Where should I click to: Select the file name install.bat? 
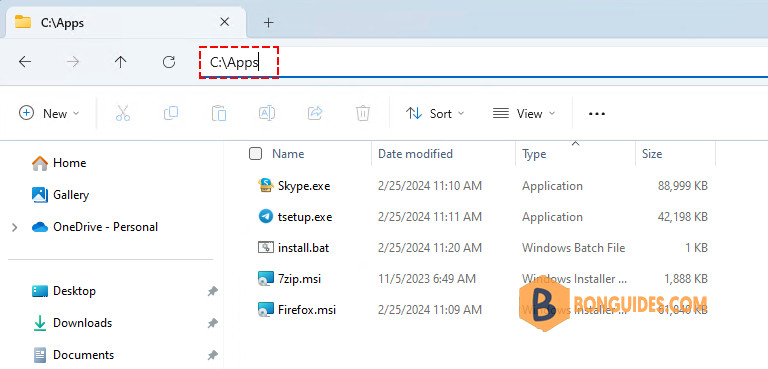pos(303,248)
